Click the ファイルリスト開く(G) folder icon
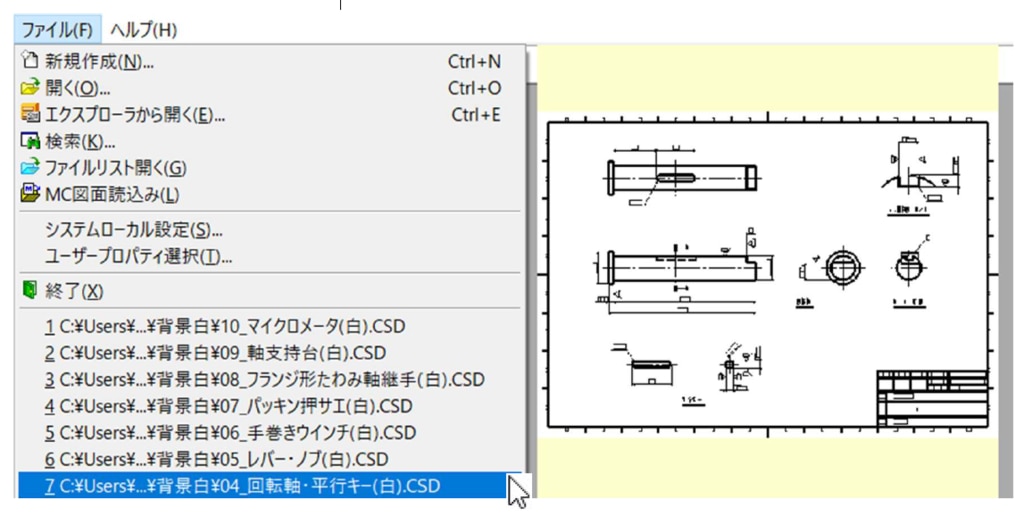The width and height of the screenshot is (1024, 517). 30,167
